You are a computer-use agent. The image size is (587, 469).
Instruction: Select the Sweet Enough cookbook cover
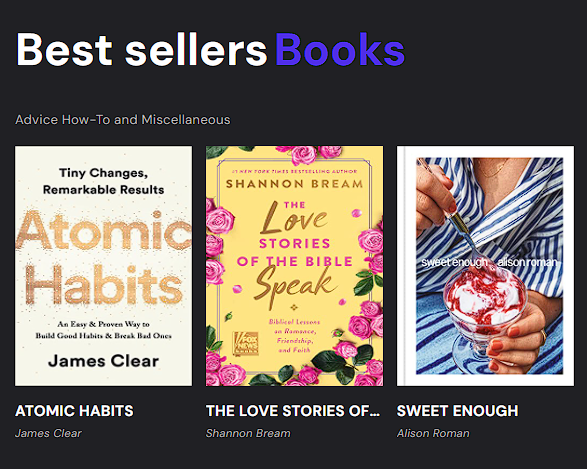tap(485, 266)
